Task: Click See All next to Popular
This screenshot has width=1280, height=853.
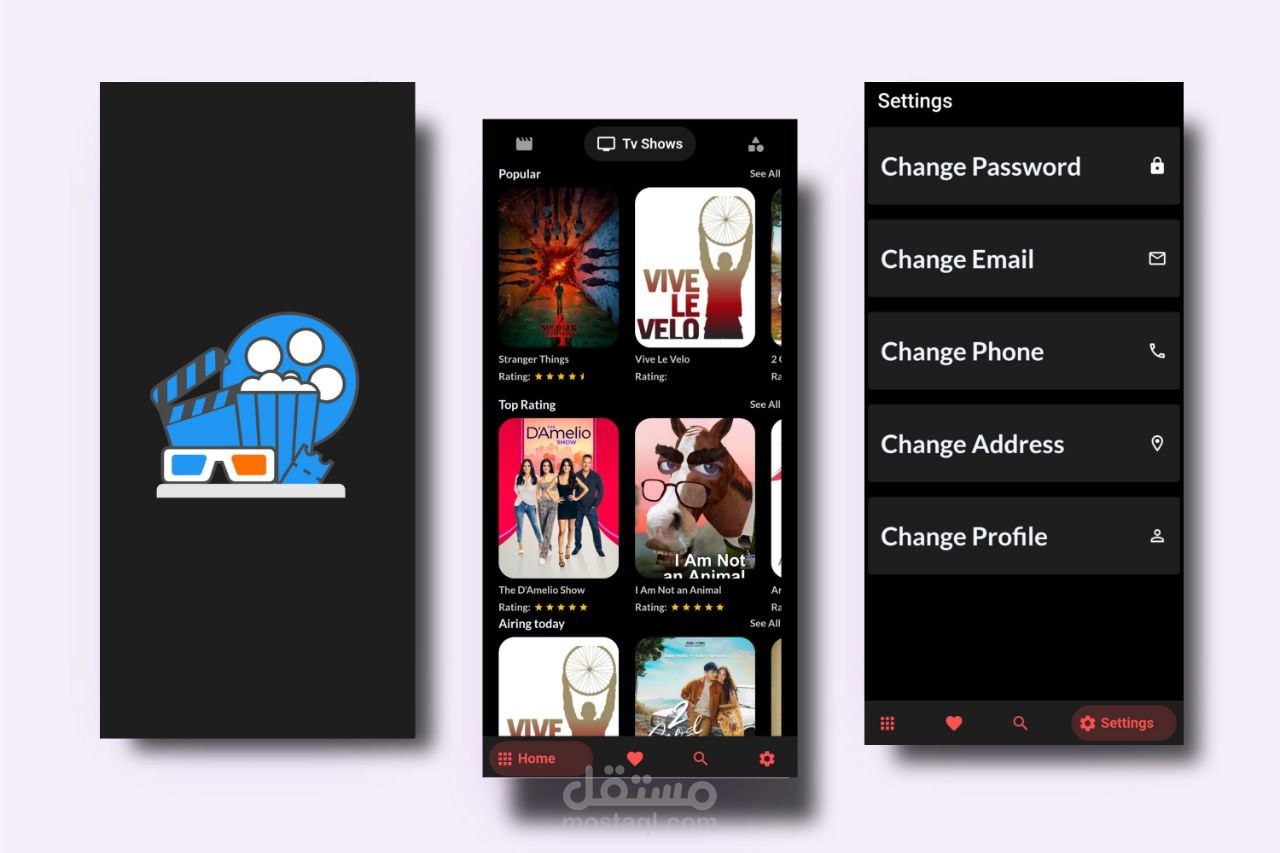Action: pyautogui.click(x=765, y=174)
